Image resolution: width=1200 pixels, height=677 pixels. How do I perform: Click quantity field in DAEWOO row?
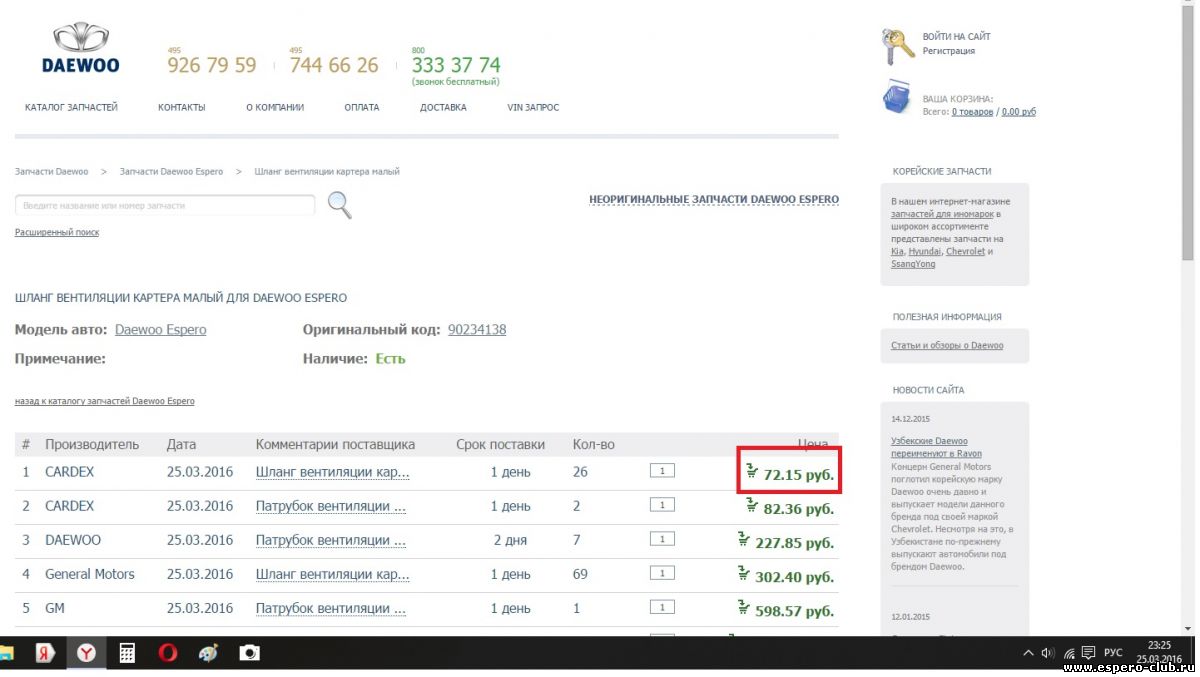662,539
